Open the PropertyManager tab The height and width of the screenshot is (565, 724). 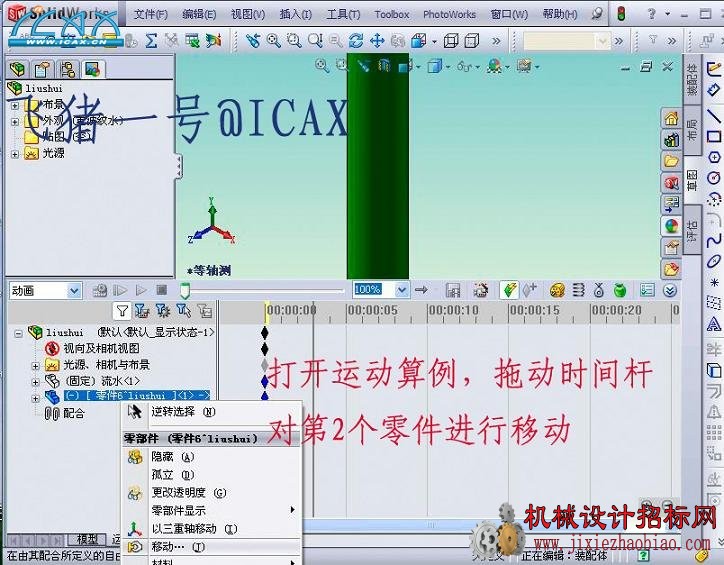pos(42,69)
